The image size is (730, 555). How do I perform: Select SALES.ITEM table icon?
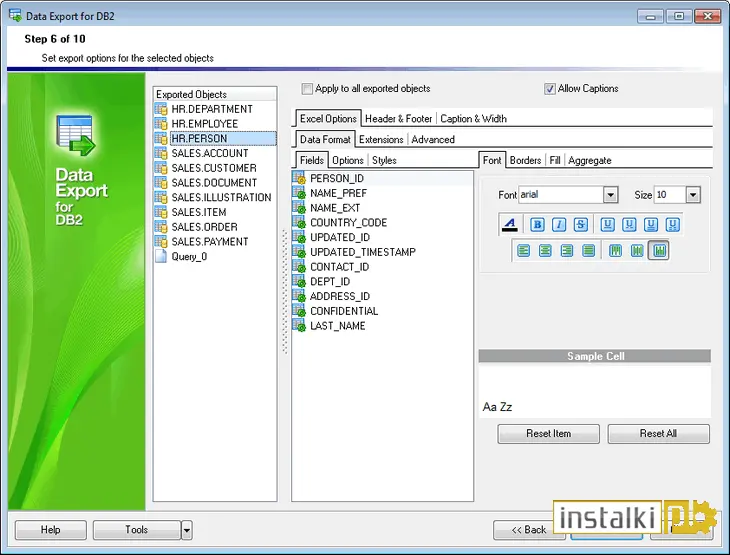click(x=161, y=212)
